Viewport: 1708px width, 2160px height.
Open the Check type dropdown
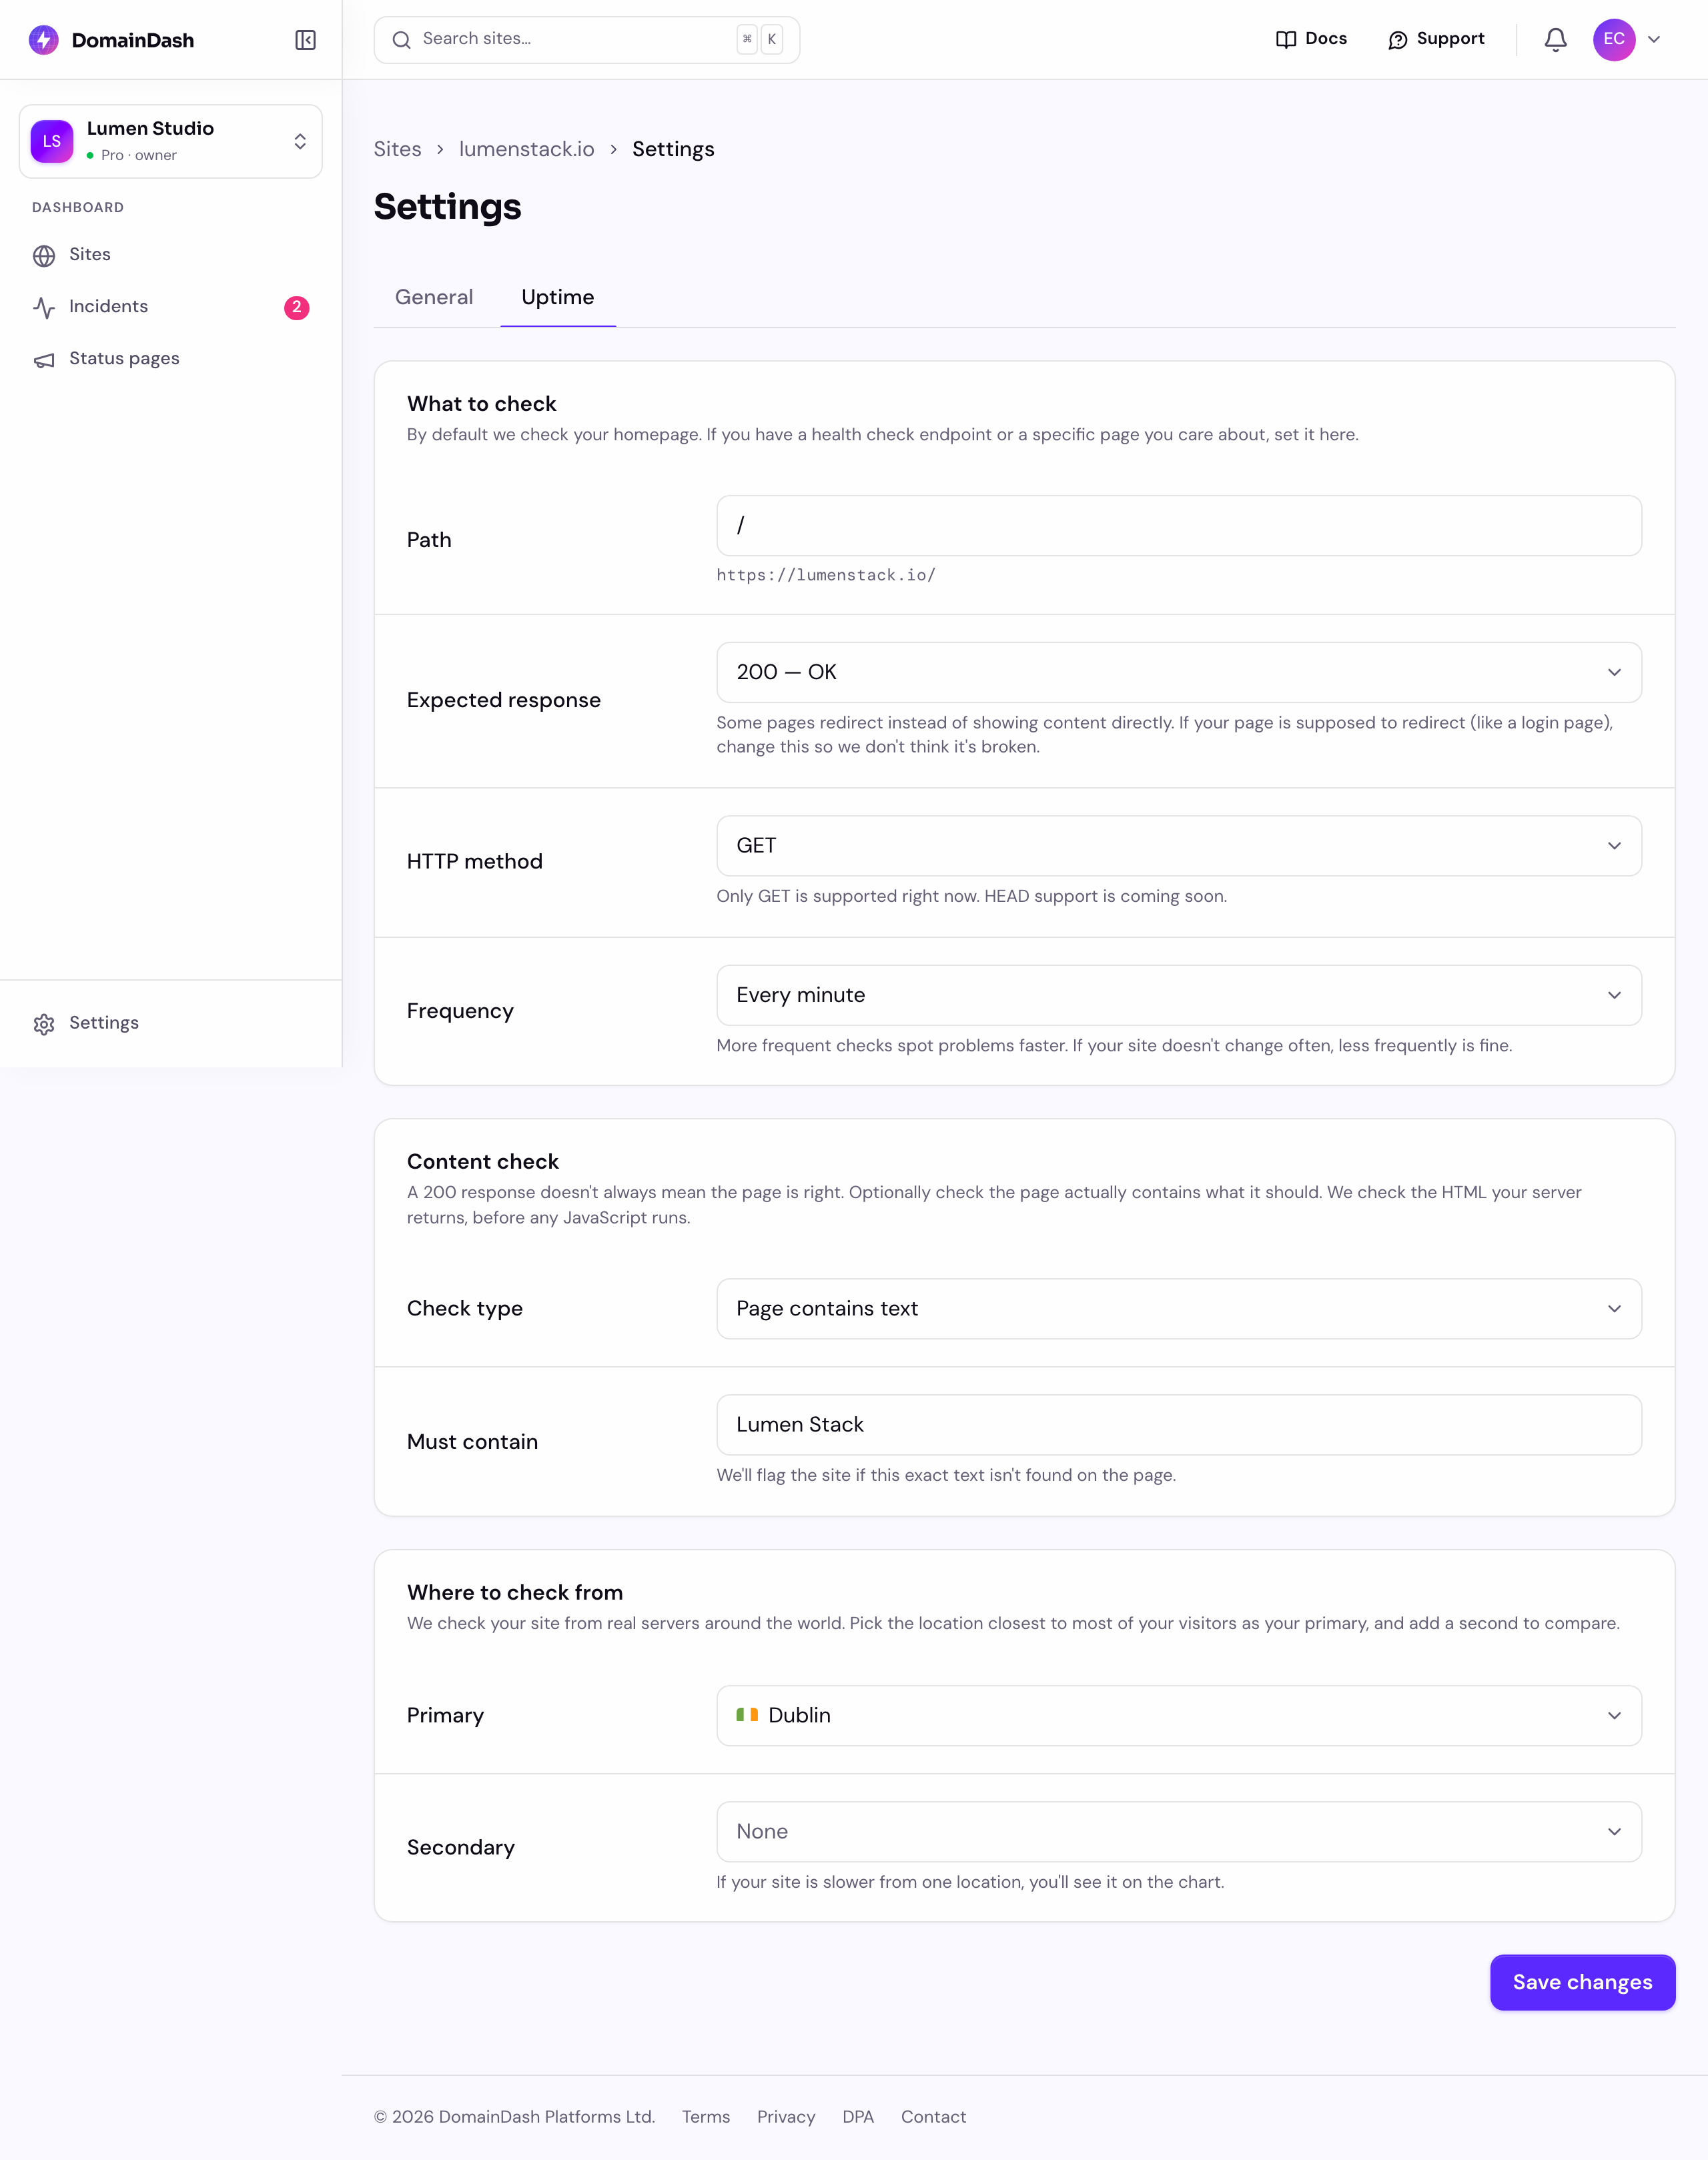click(x=1179, y=1309)
